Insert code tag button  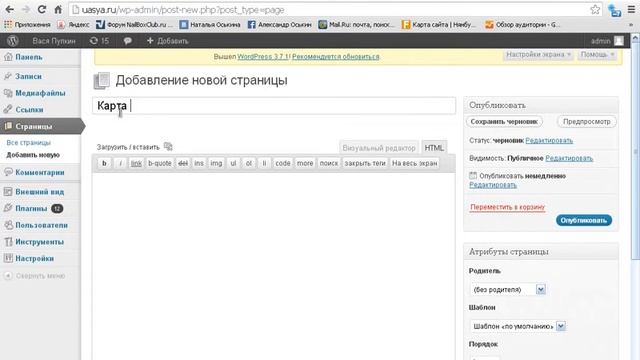pyautogui.click(x=282, y=163)
